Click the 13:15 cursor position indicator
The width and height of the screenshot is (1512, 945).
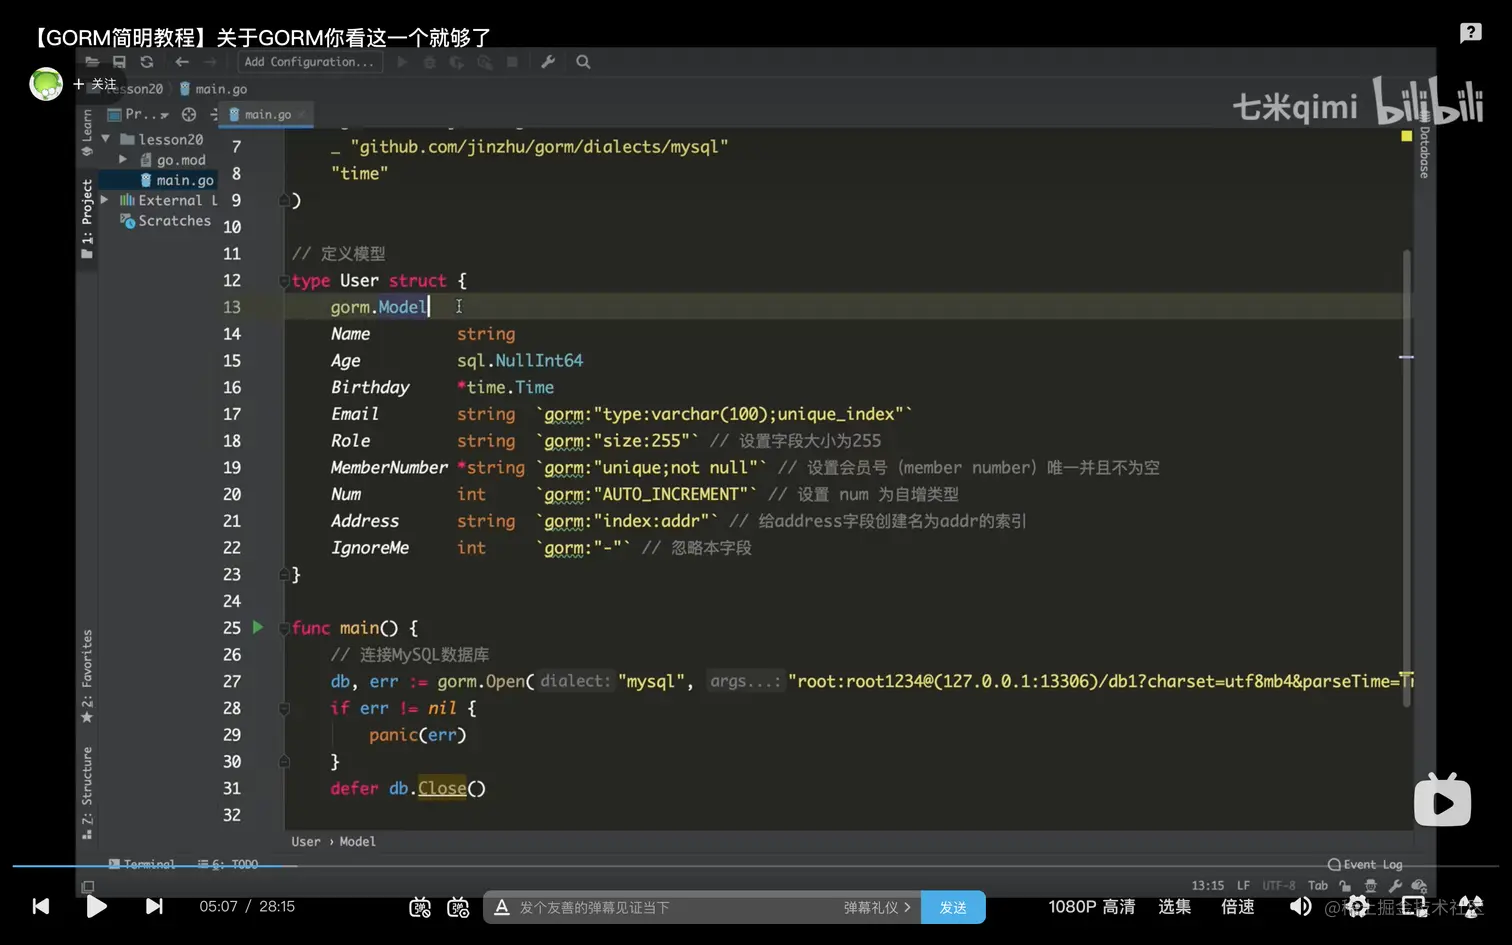pos(1208,886)
